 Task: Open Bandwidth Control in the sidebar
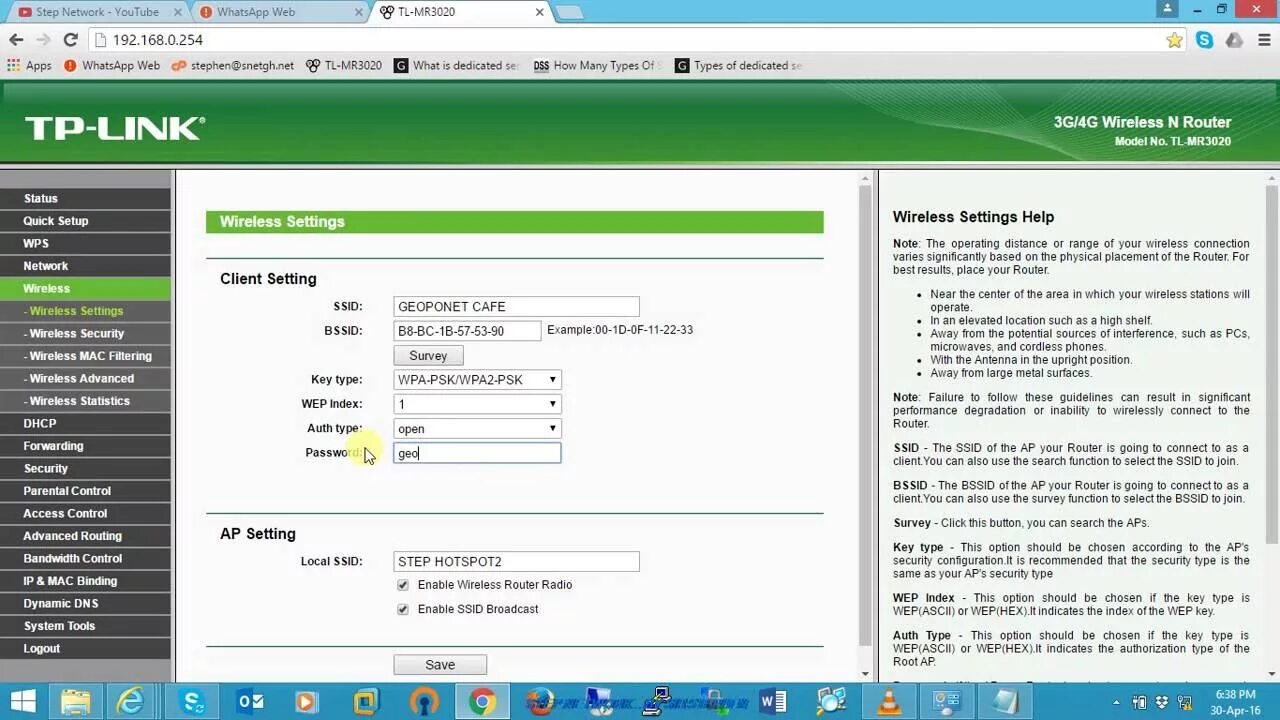tap(85, 558)
